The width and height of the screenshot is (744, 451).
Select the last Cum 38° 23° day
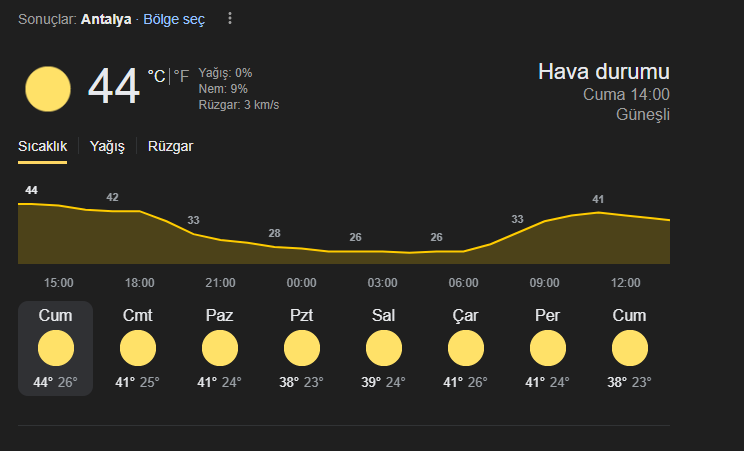(629, 348)
